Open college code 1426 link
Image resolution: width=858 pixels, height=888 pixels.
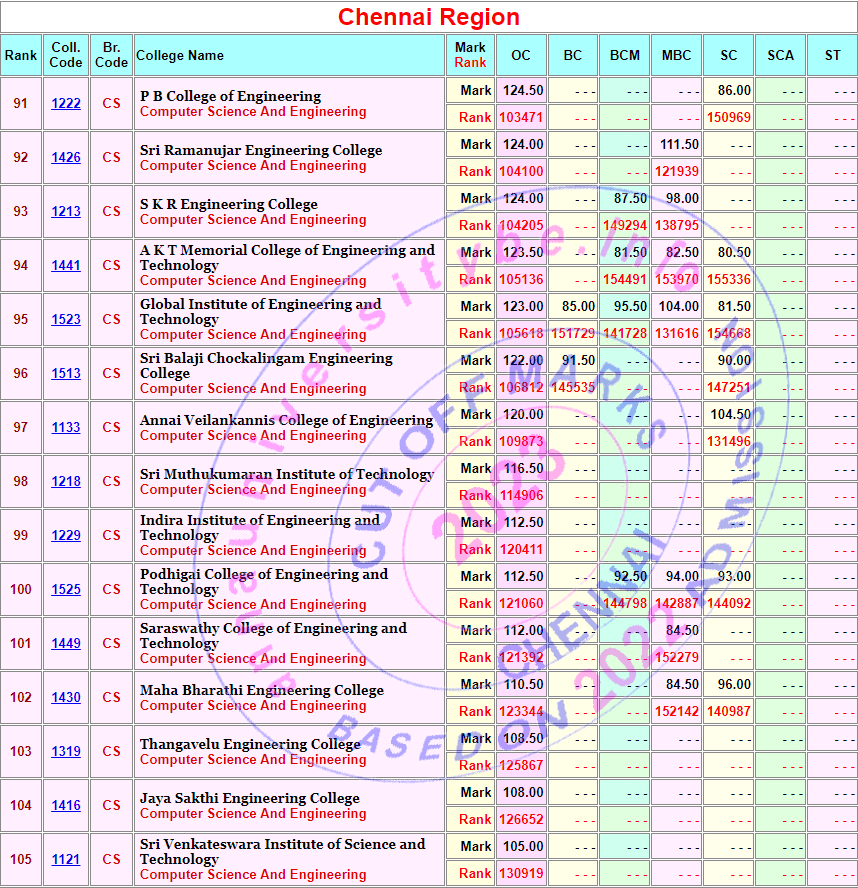click(x=66, y=157)
